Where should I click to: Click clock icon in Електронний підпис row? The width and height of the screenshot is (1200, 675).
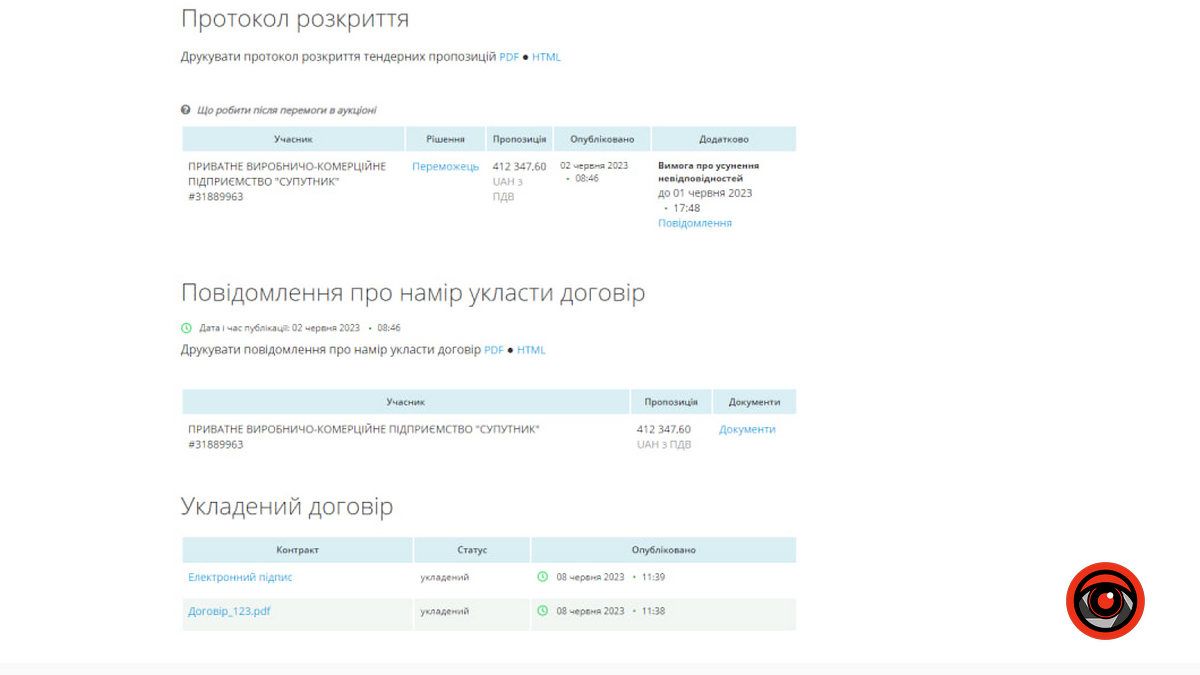click(543, 577)
